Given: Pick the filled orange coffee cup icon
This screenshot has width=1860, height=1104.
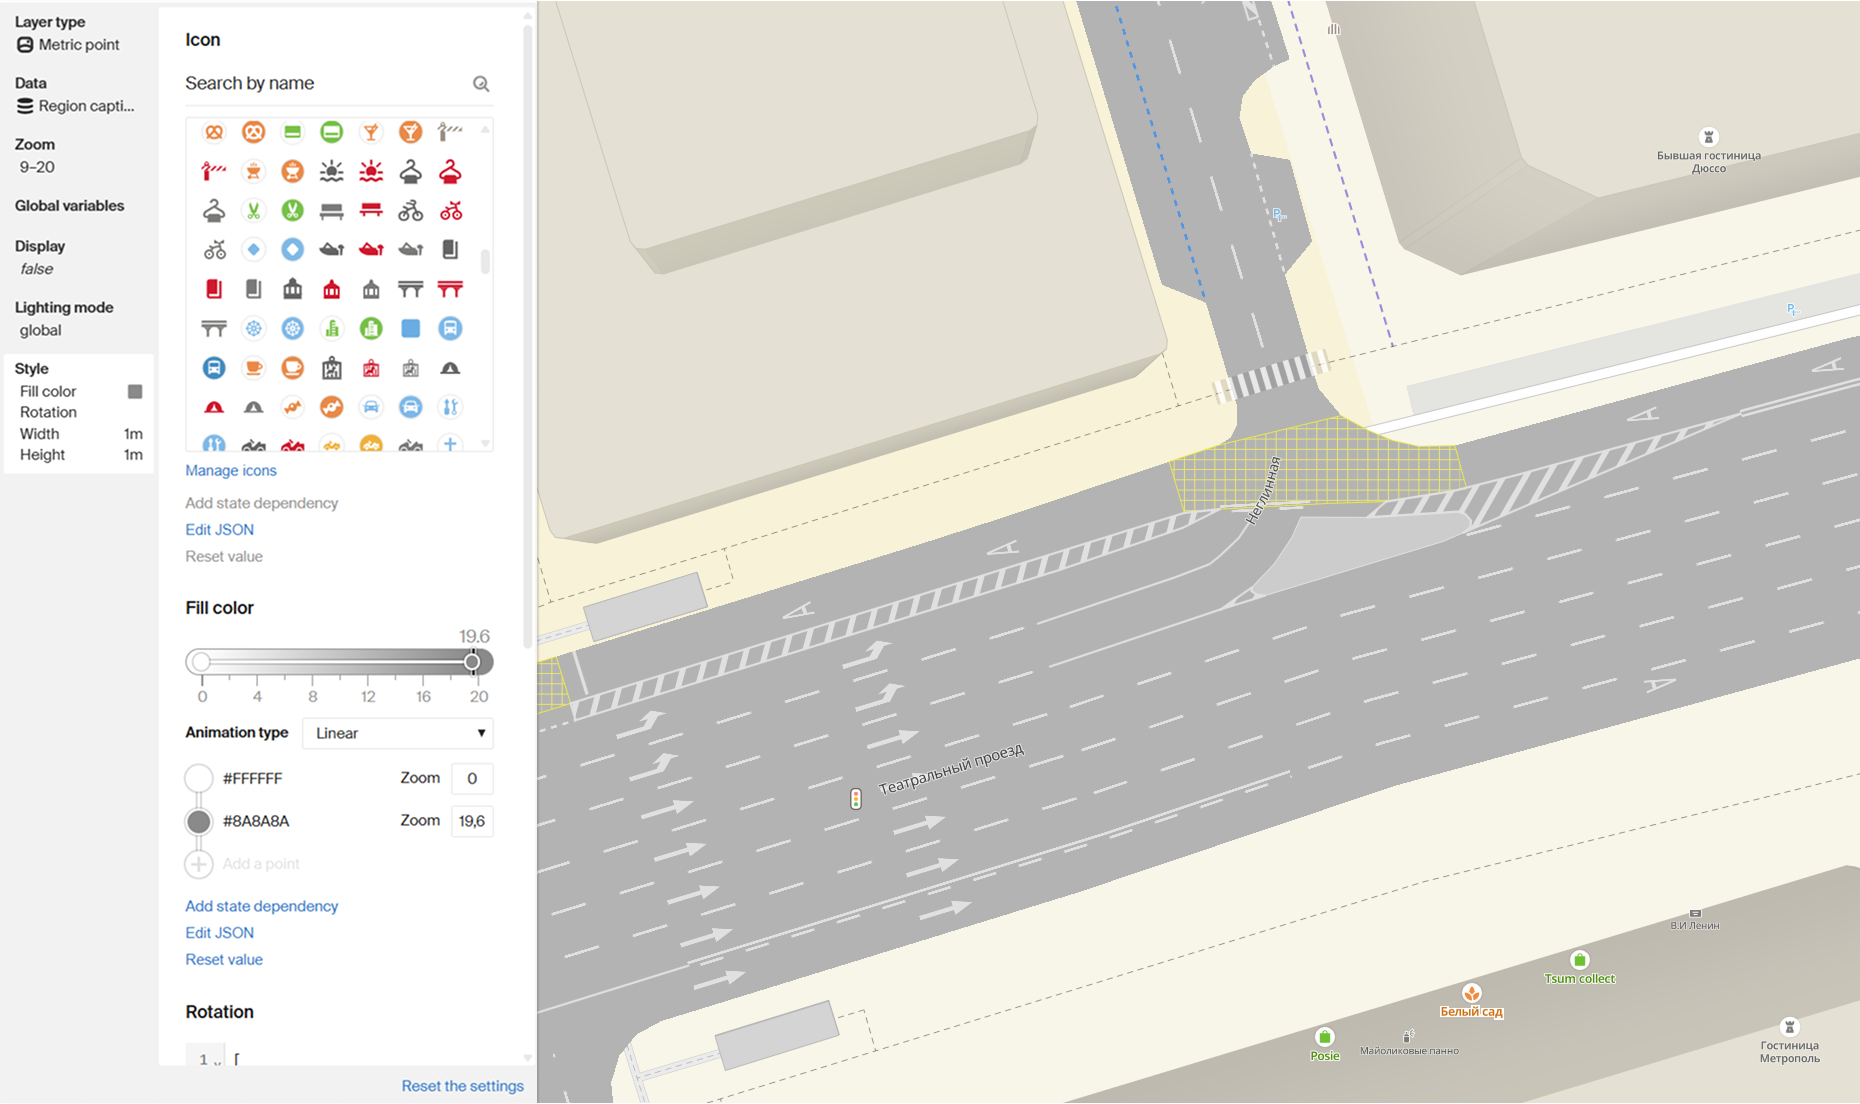Looking at the screenshot, I should point(292,368).
